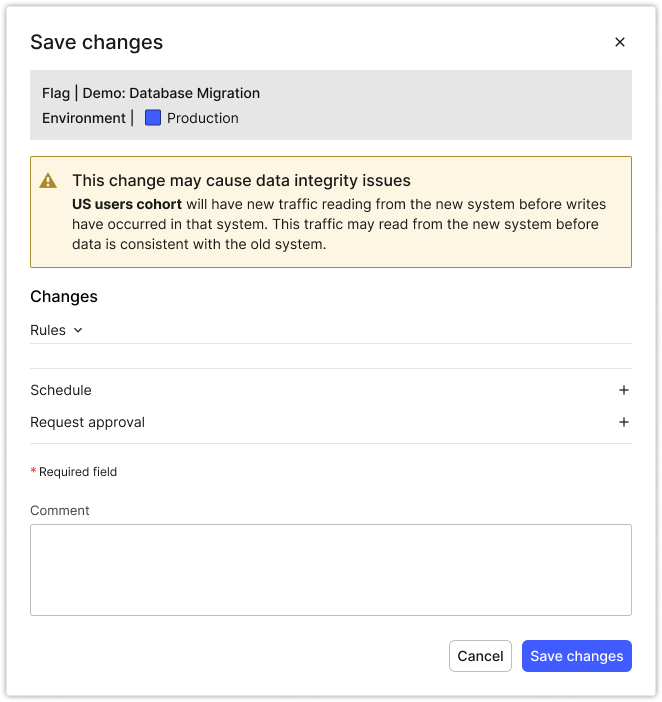Expand the Rules chevron
Image resolution: width=662 pixels, height=702 pixels.
[x=78, y=330]
